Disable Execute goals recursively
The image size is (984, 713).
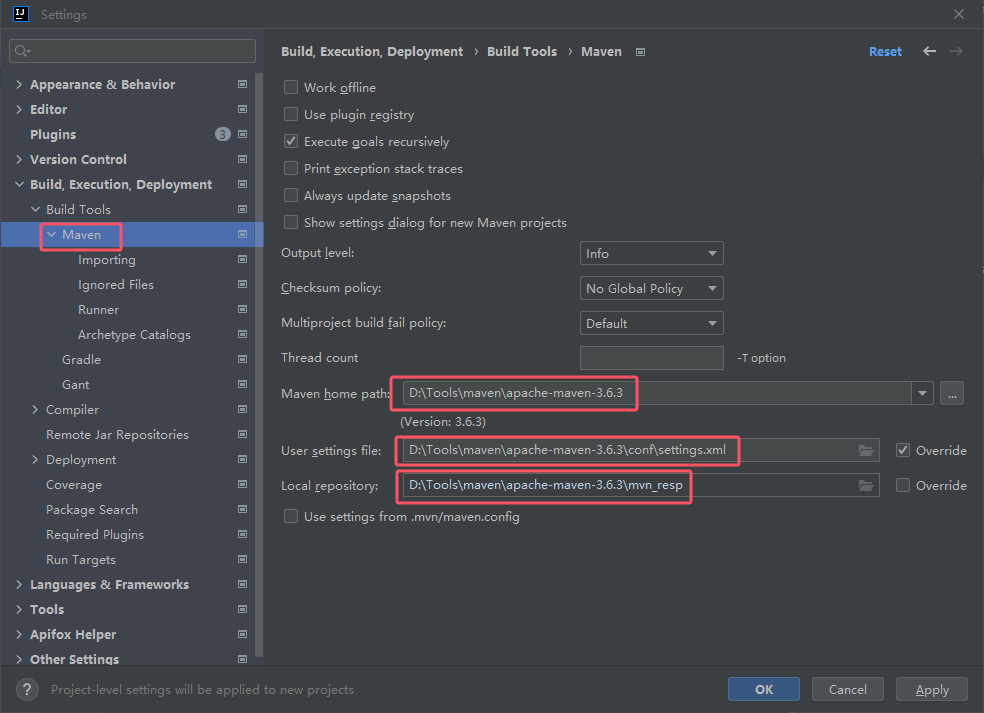pos(291,141)
